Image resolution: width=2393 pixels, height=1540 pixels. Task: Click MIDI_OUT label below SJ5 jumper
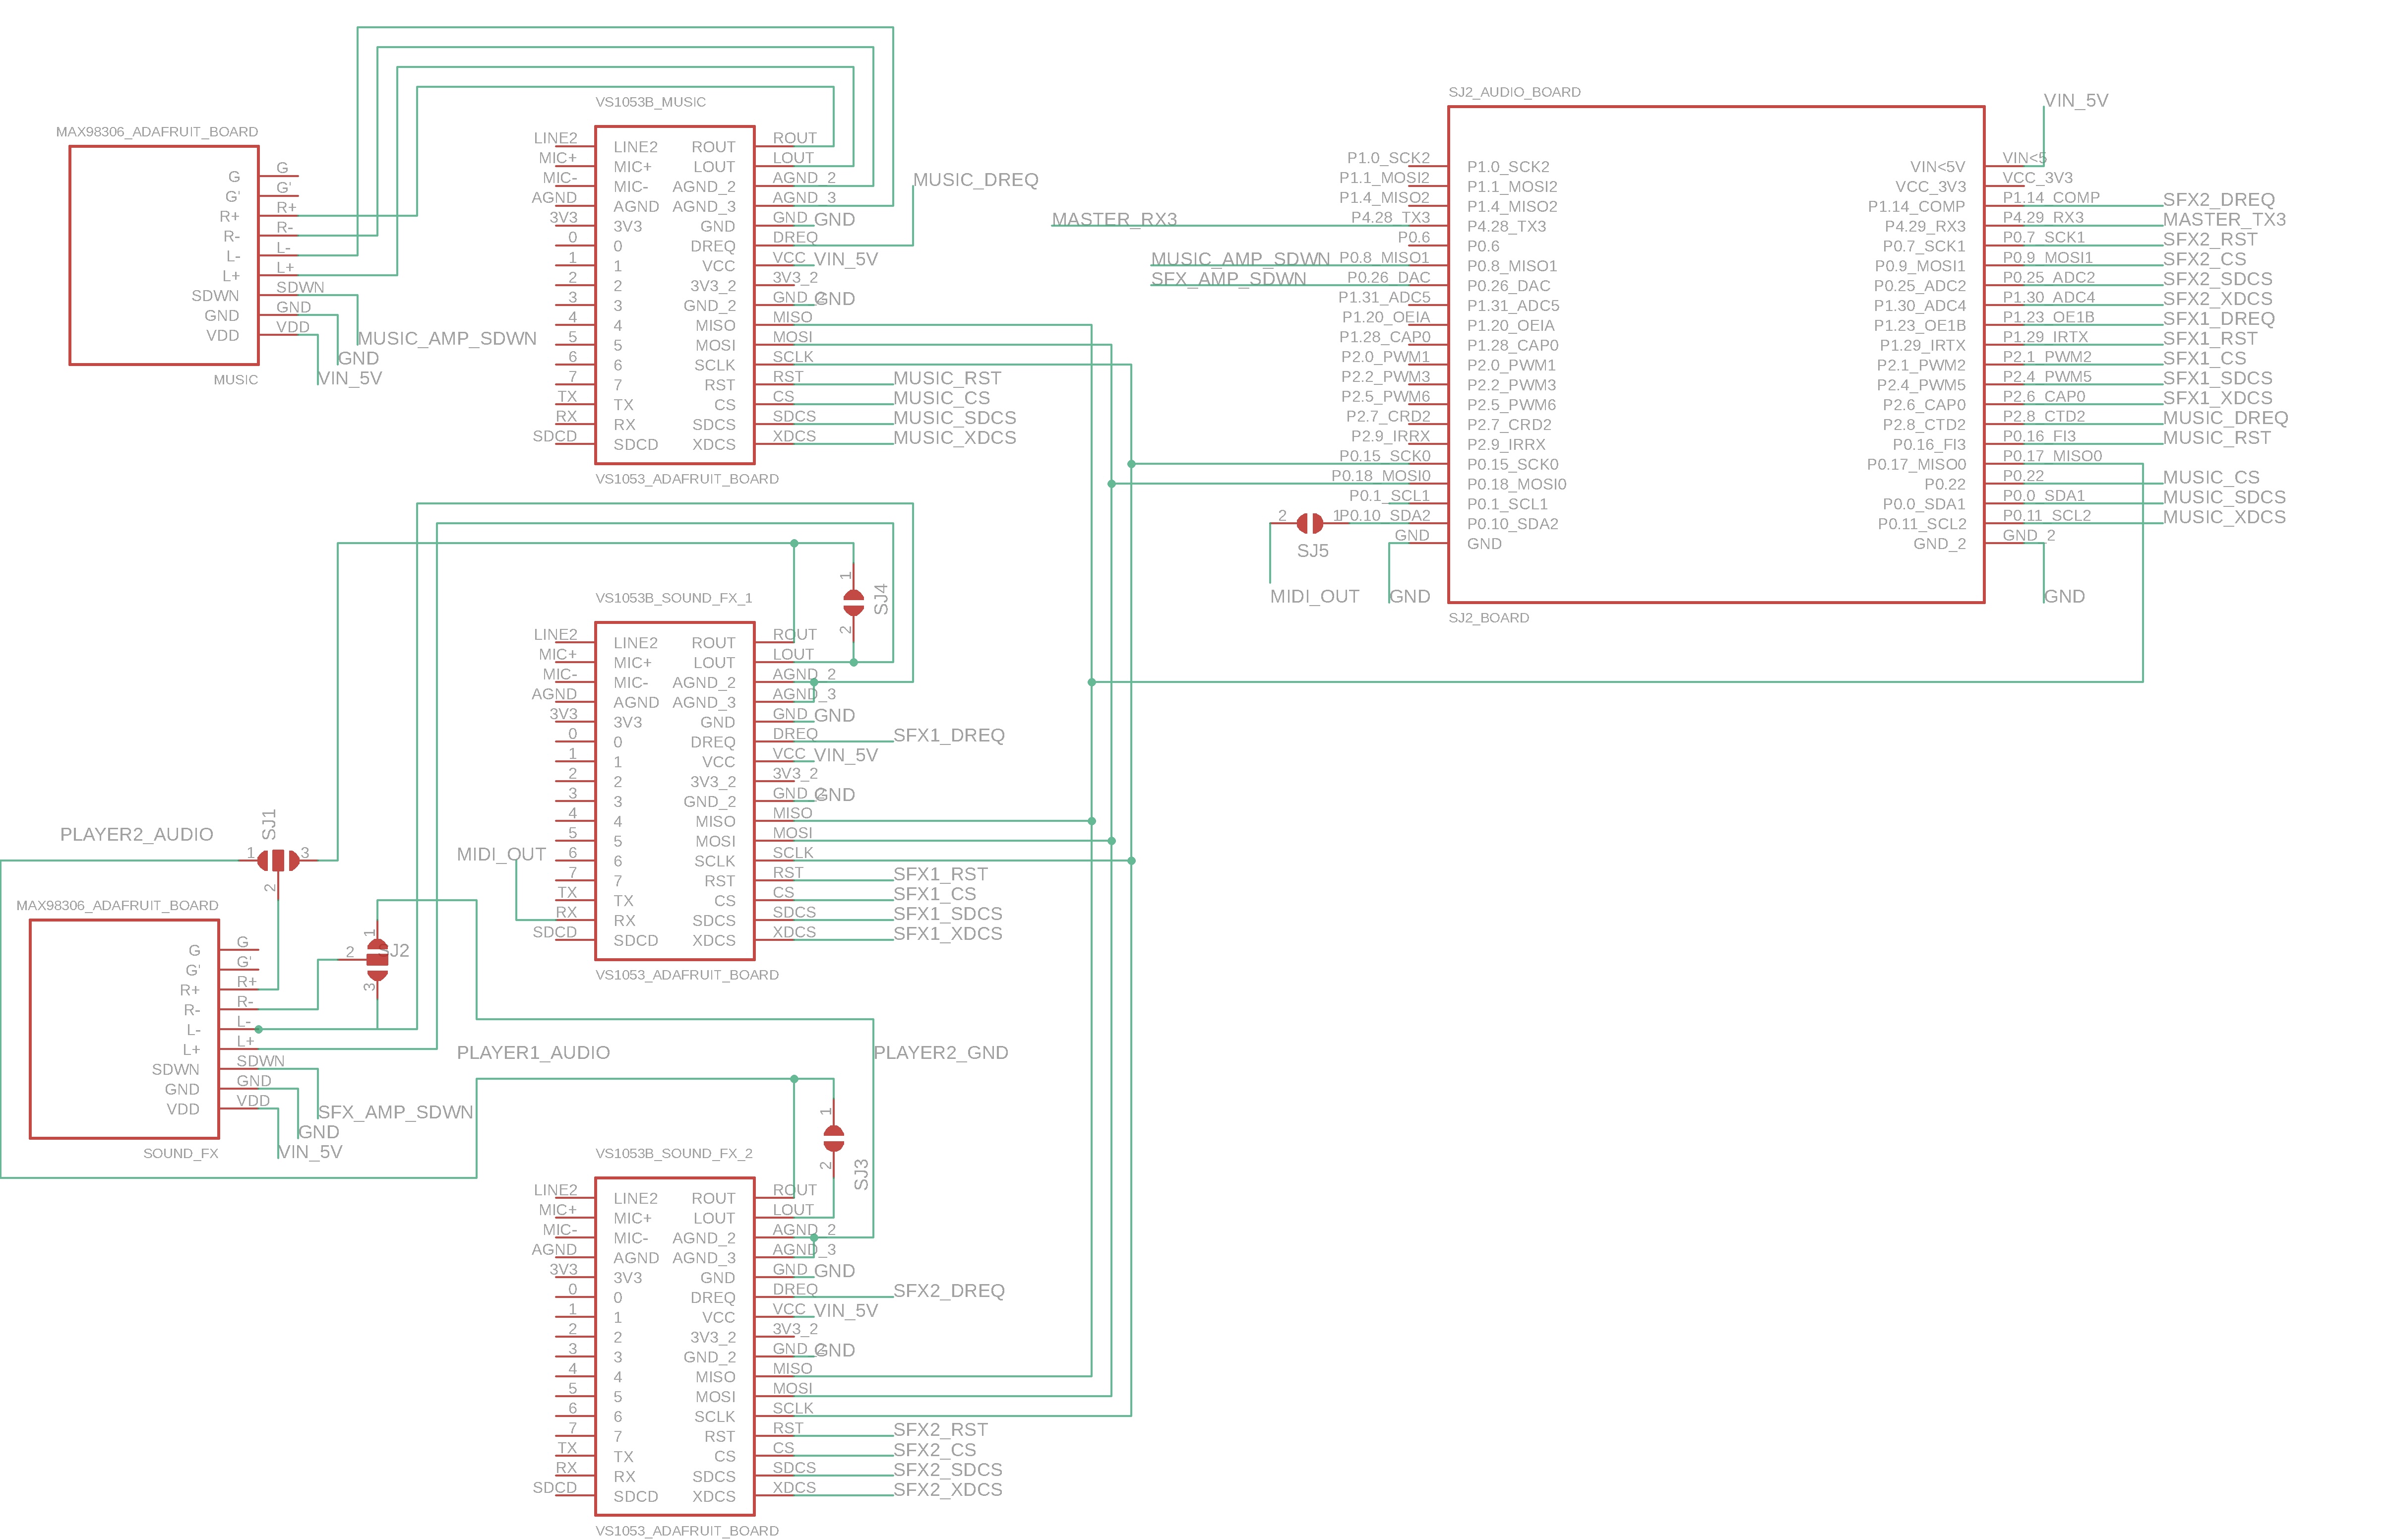click(1314, 596)
